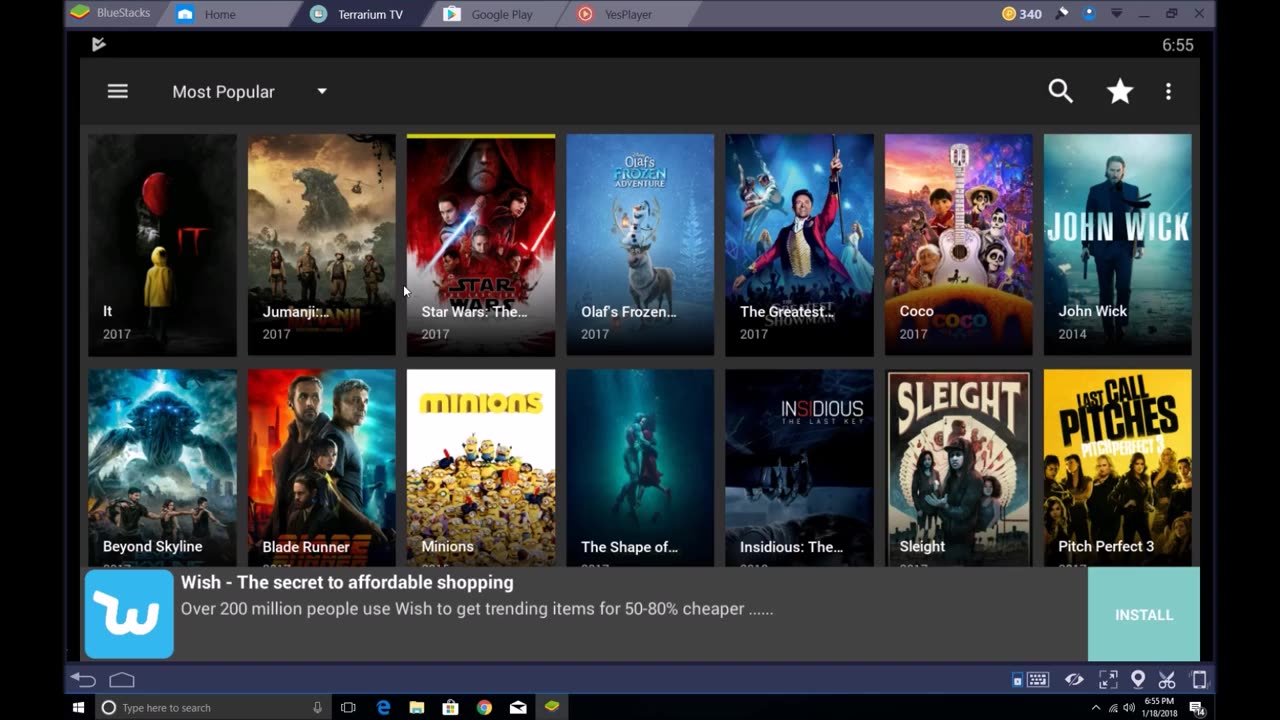Toggle BlueStacks fullscreen mode icon
Viewport: 1280px width, 720px height.
click(1108, 680)
